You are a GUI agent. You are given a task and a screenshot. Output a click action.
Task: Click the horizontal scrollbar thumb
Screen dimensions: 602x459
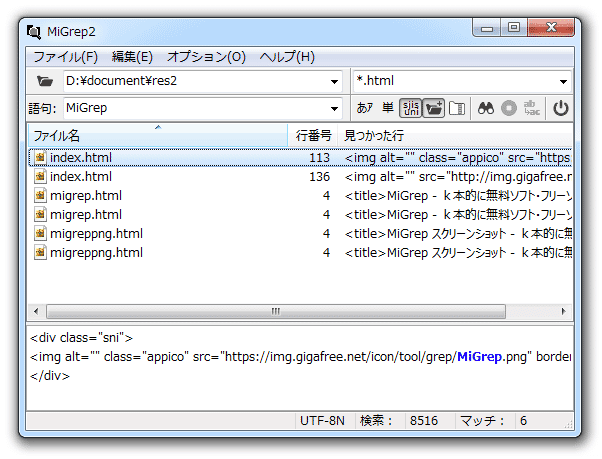tap(276, 311)
